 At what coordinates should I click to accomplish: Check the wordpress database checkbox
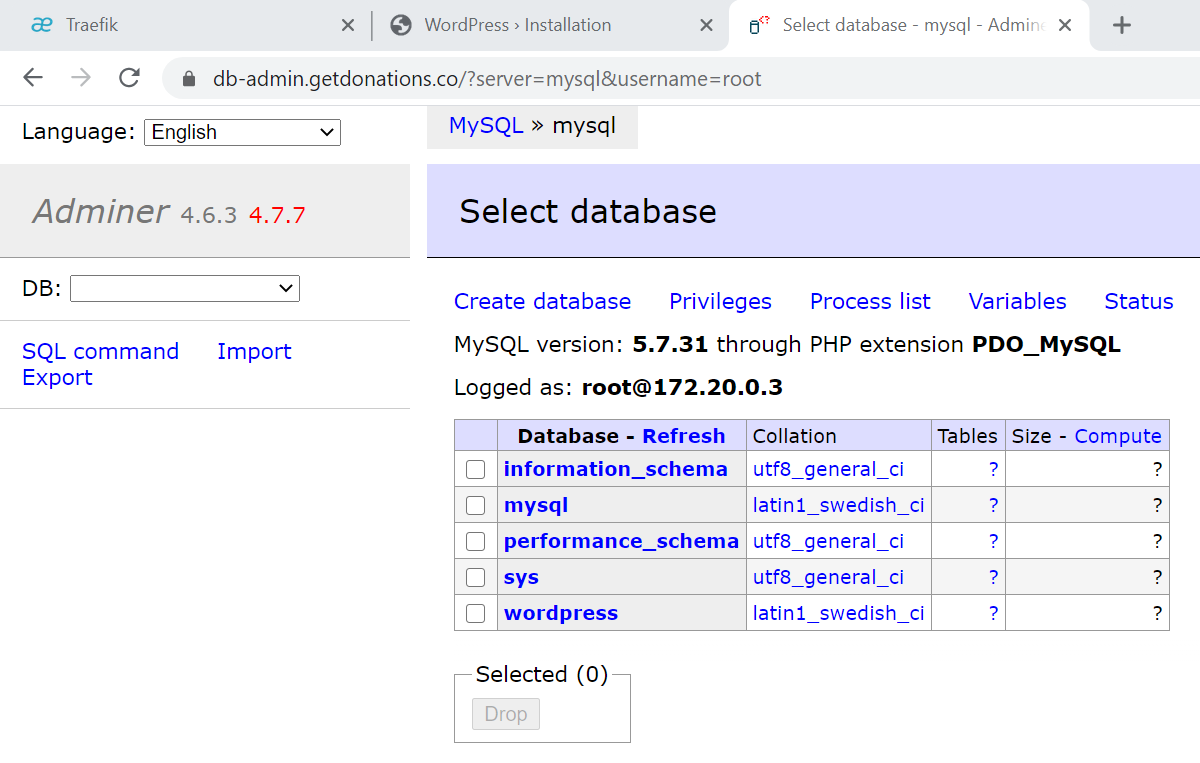476,613
